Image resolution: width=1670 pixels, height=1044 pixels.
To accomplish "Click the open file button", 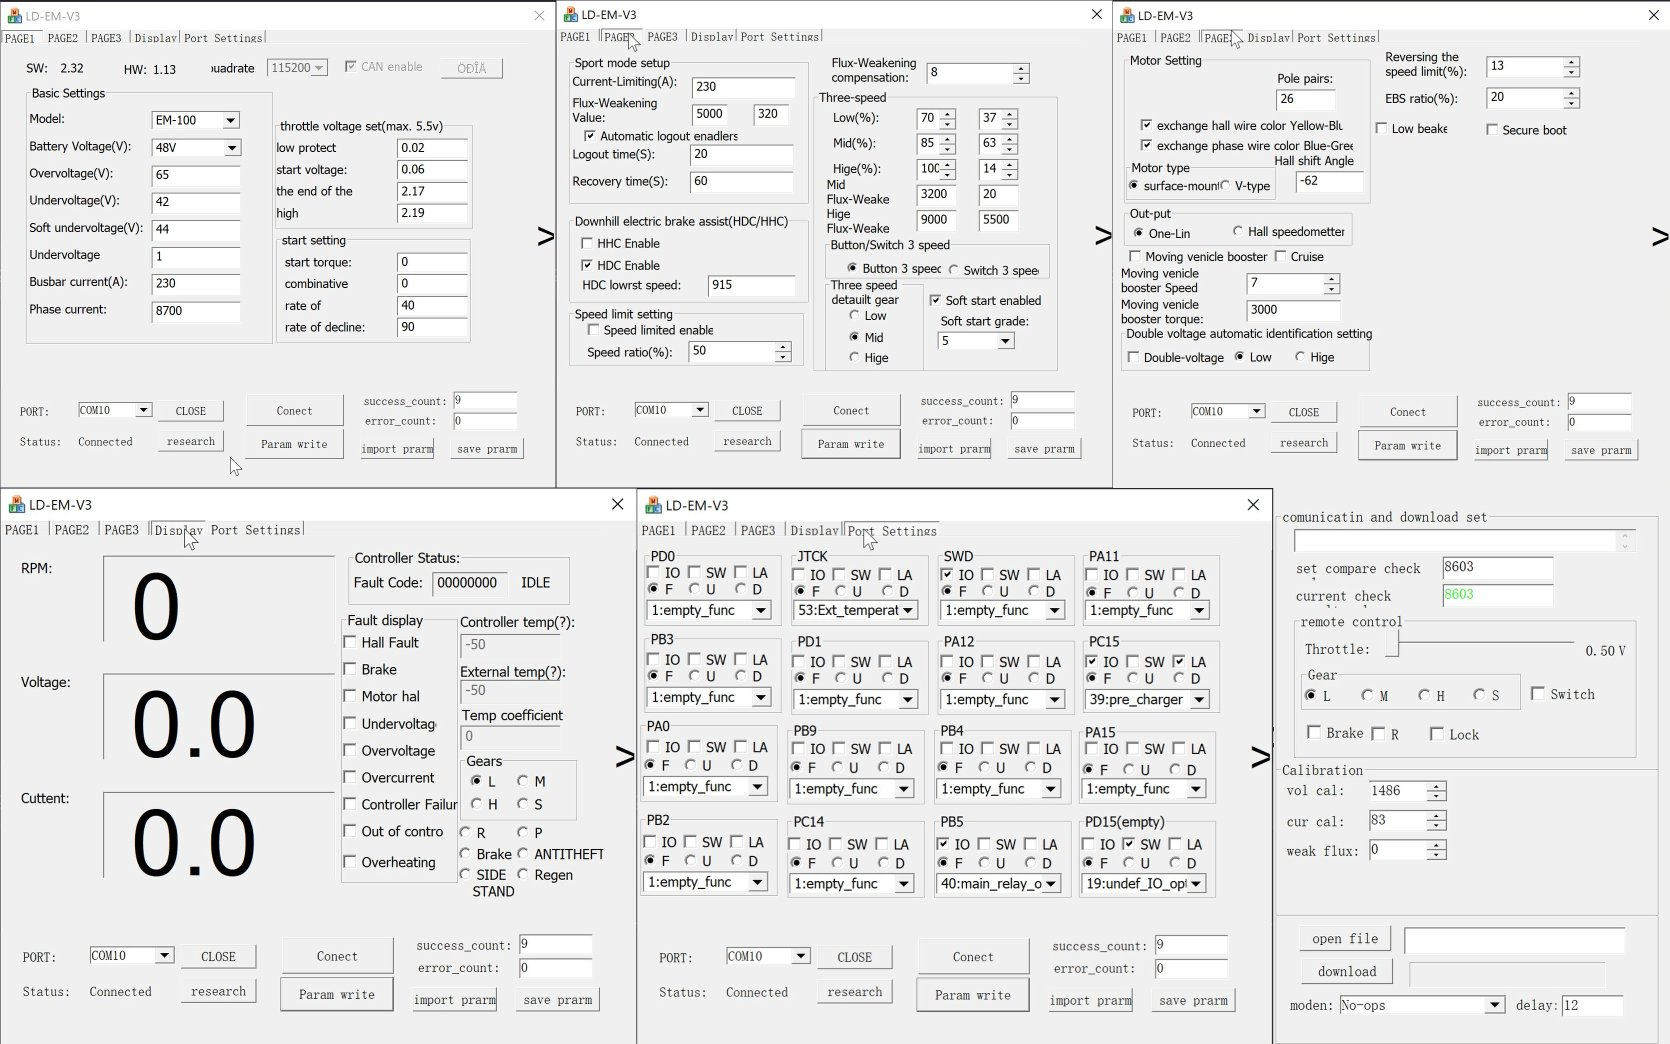I will click(1344, 939).
